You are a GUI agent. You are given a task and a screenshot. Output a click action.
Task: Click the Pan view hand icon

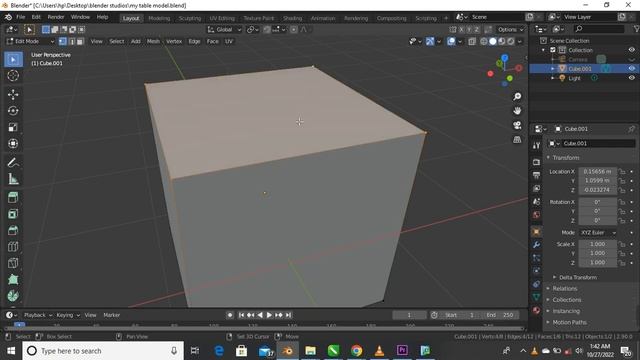[x=517, y=111]
